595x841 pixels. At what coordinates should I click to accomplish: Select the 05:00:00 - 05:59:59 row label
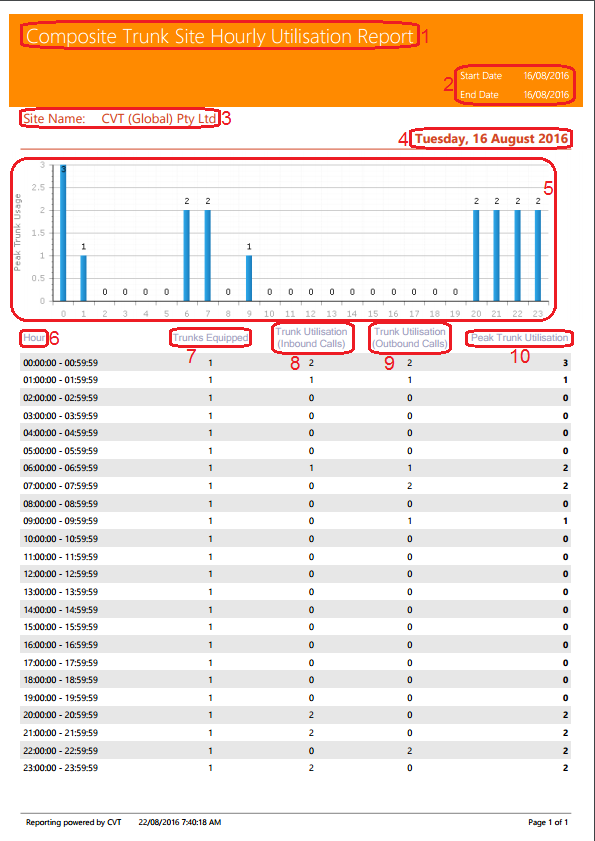pyautogui.click(x=61, y=451)
